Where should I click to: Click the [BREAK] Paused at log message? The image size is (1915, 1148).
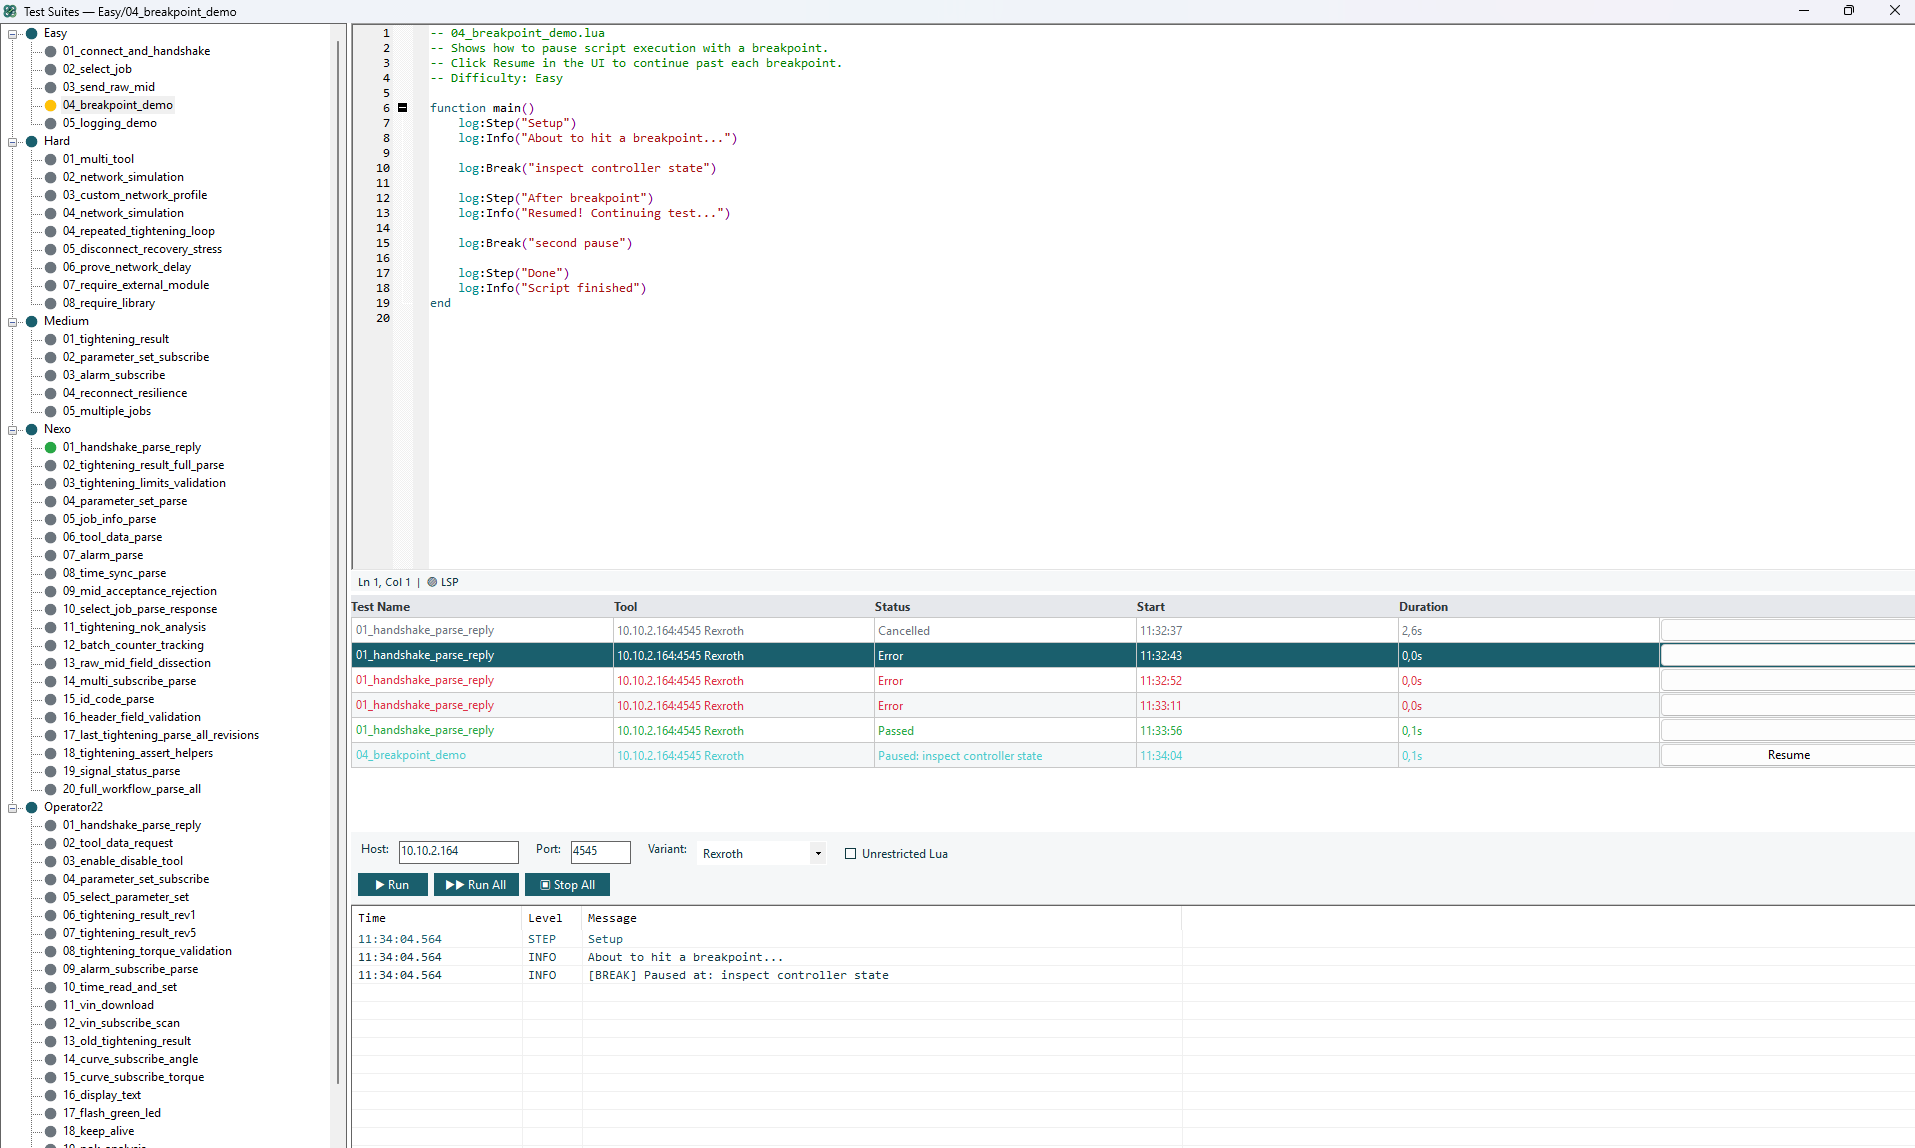738,975
